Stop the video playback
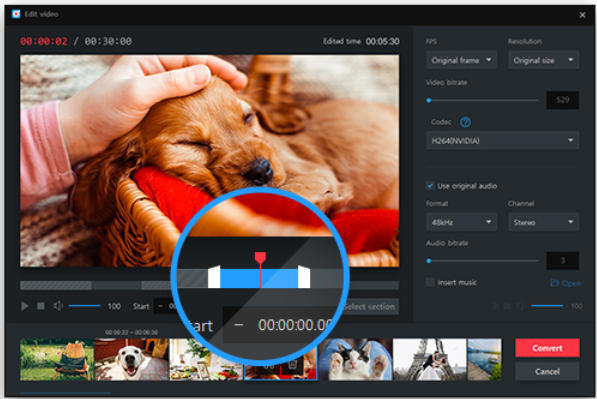 pos(41,306)
